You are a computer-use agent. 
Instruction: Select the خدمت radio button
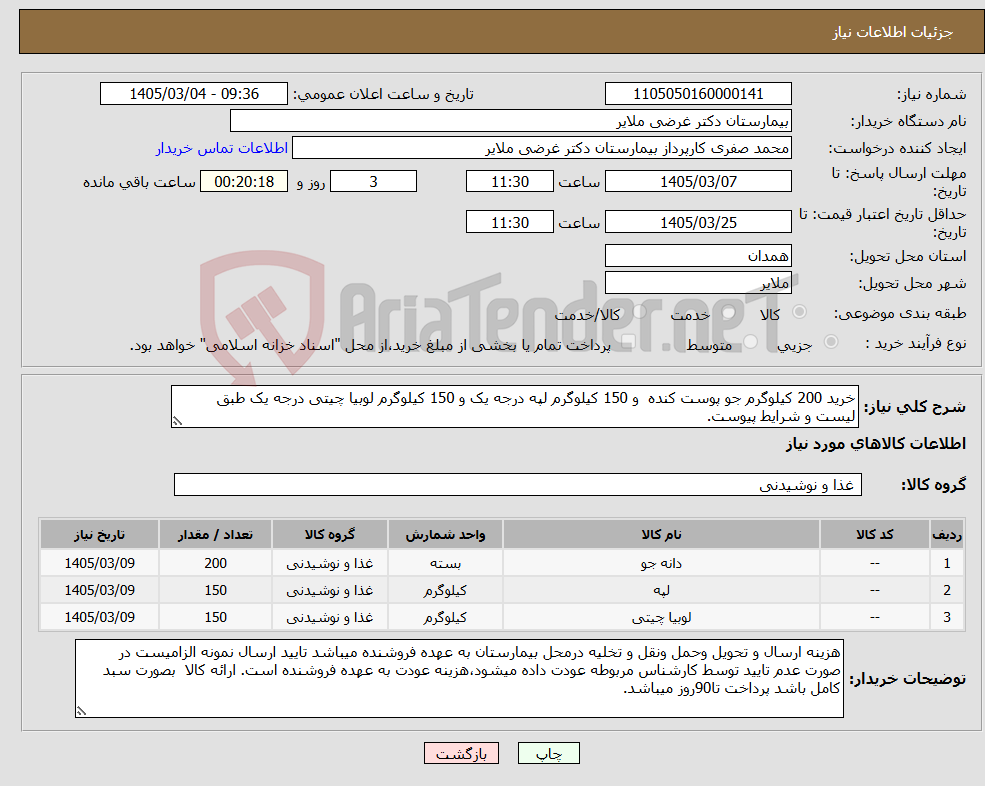[729, 312]
